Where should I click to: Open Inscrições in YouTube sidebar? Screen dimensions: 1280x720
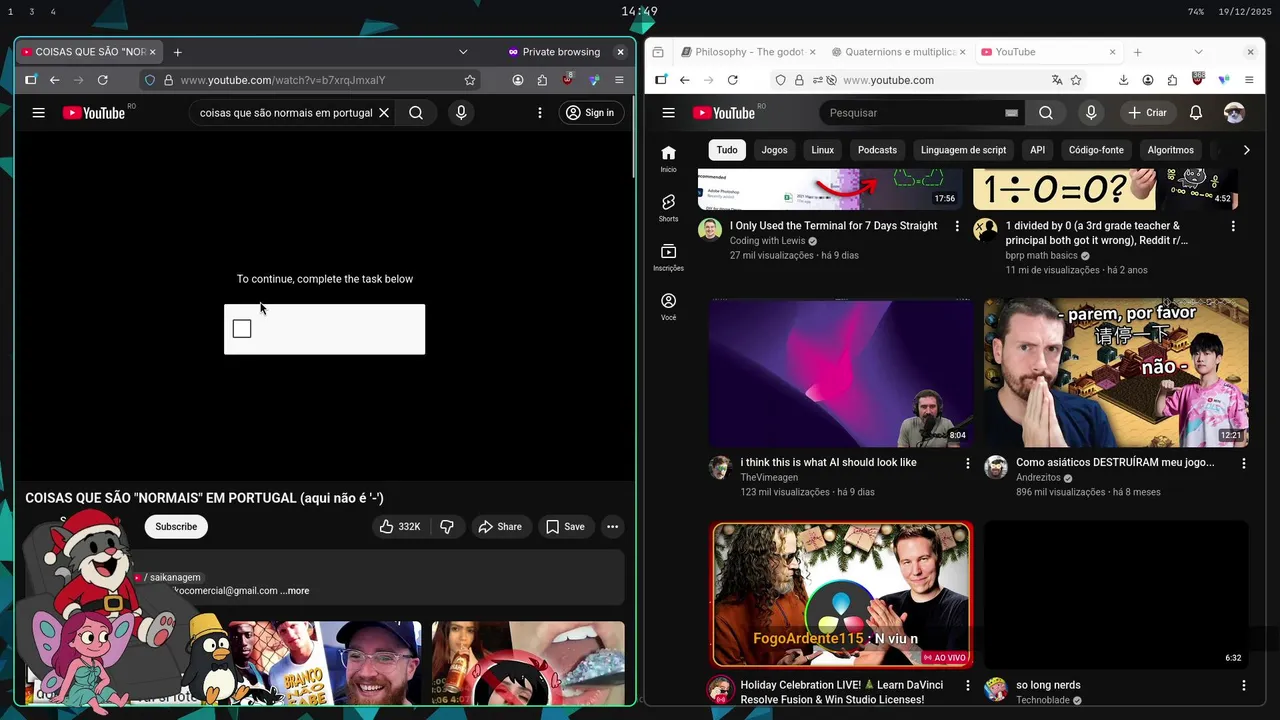pyautogui.click(x=668, y=257)
